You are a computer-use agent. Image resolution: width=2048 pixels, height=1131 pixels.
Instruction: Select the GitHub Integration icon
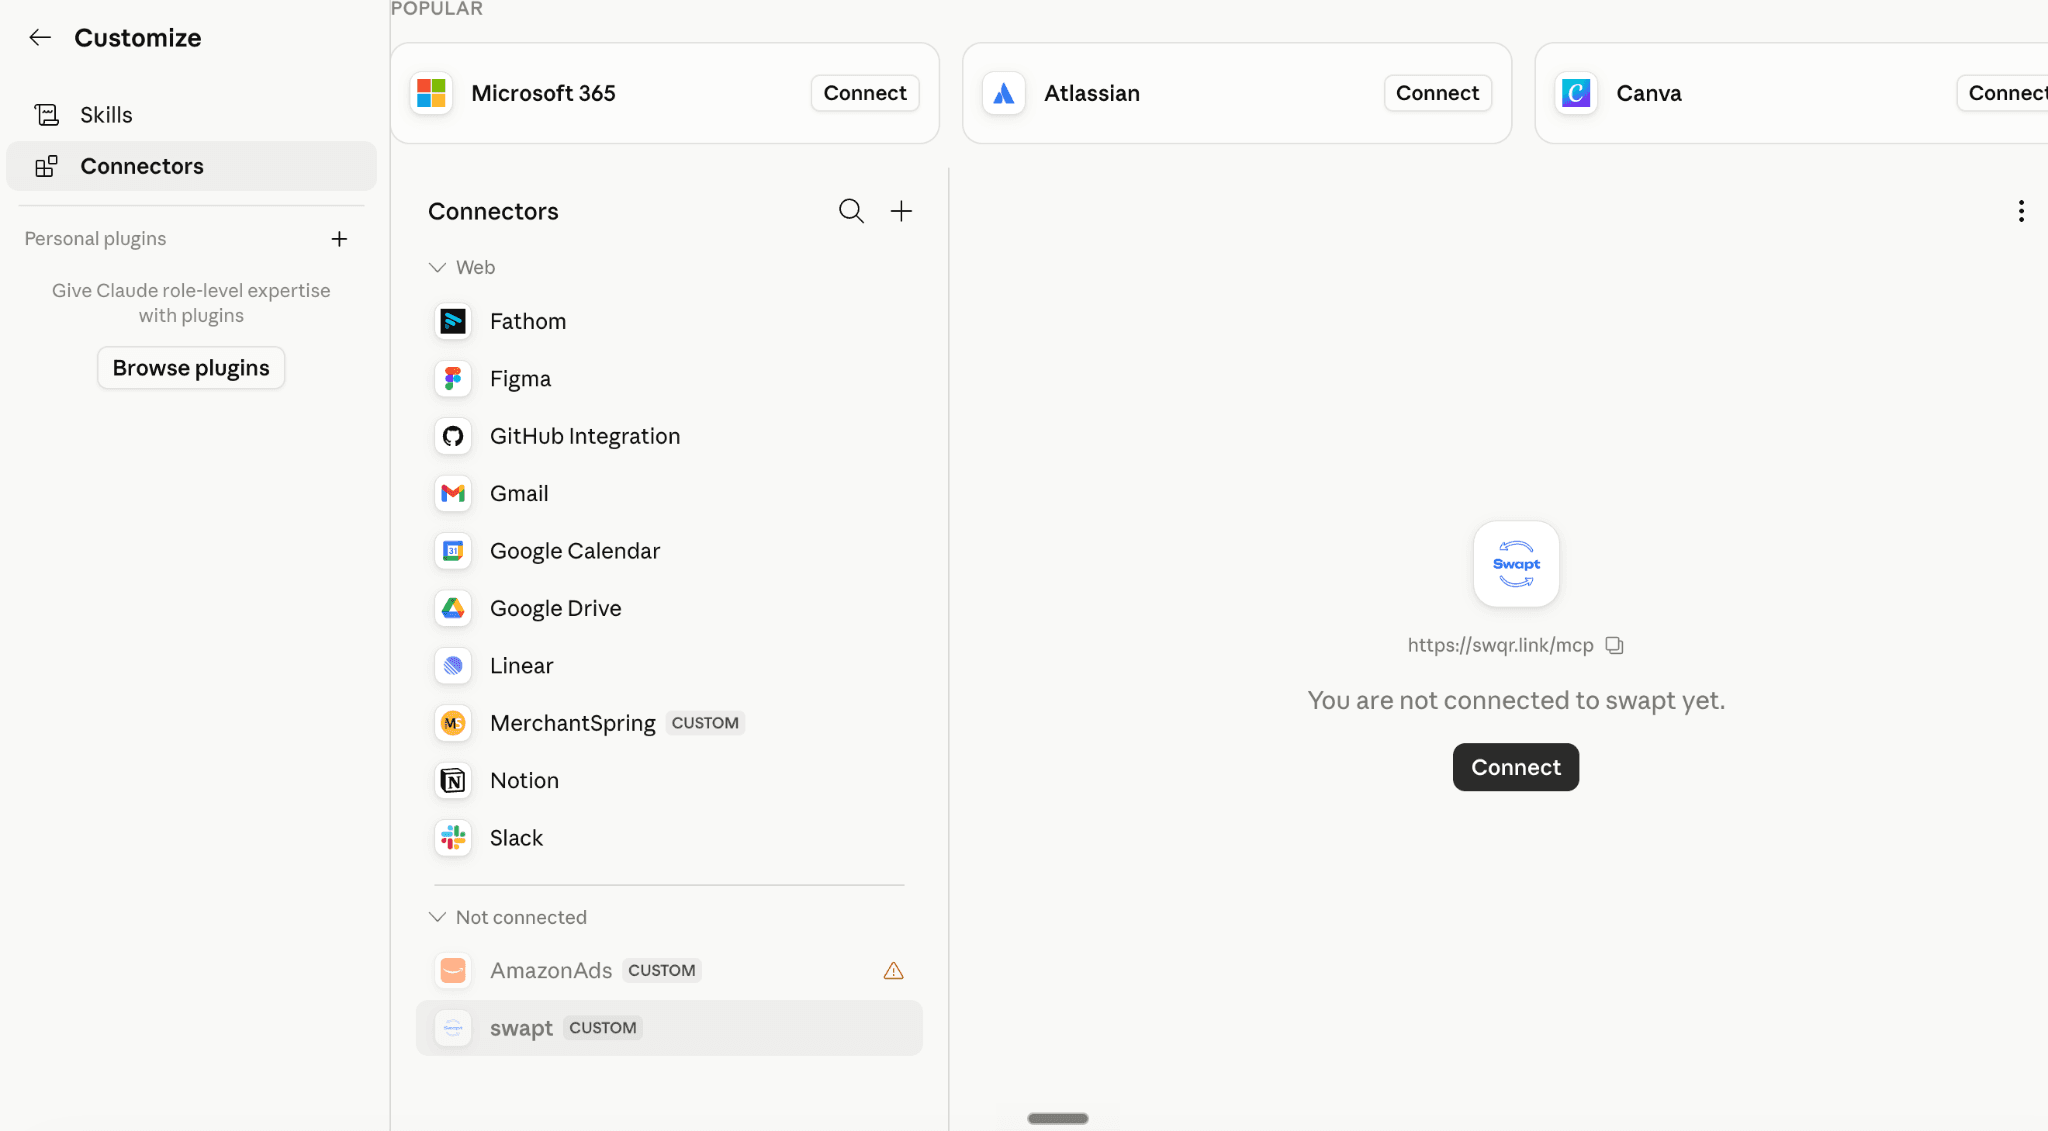tap(453, 436)
